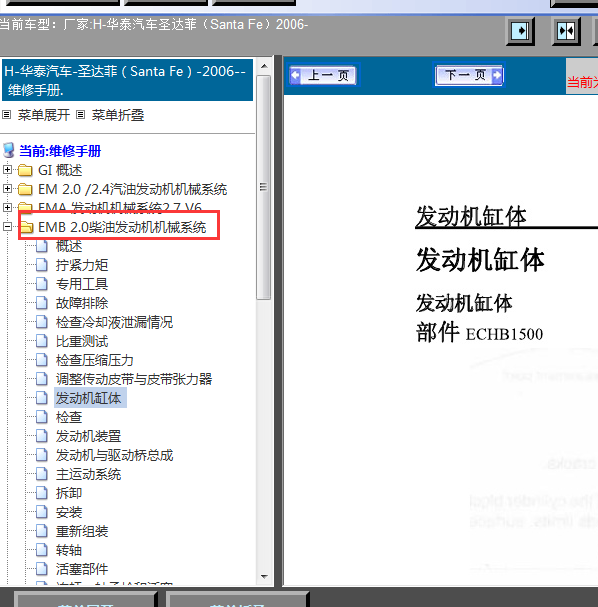Click document icon beside 重新组装
This screenshot has width=598, height=607.
(x=41, y=532)
